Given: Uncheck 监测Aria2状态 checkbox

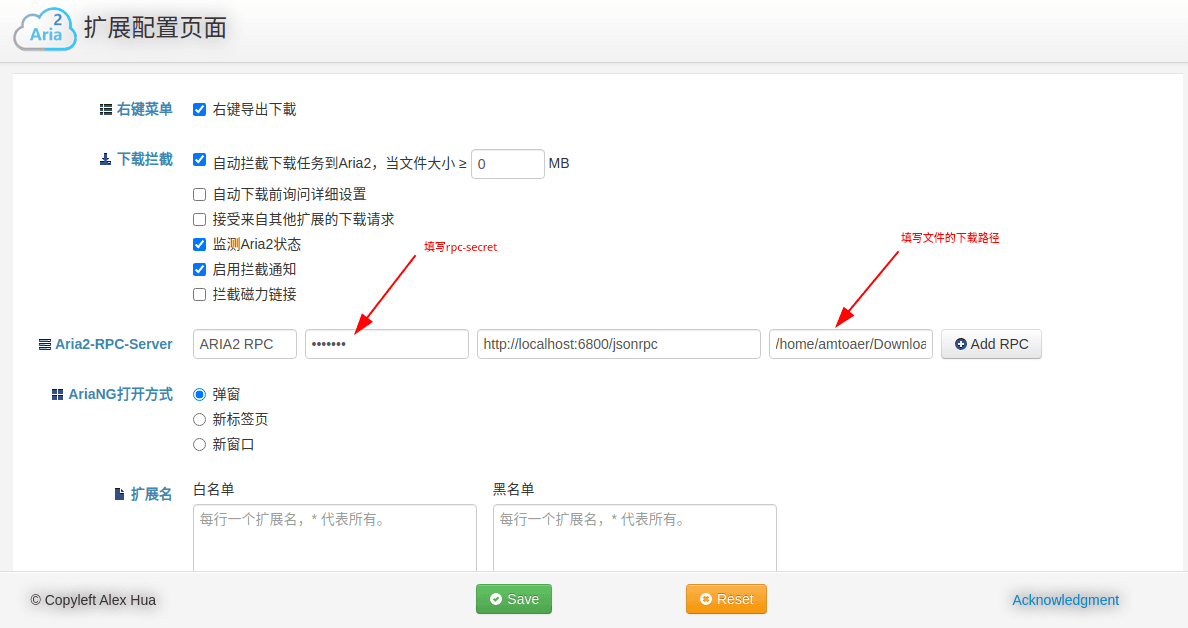Looking at the screenshot, I should (x=199, y=245).
